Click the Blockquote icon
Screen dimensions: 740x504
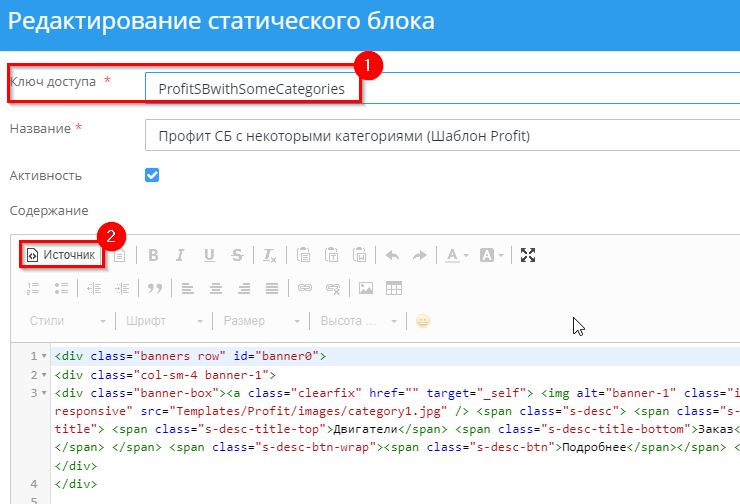155,288
